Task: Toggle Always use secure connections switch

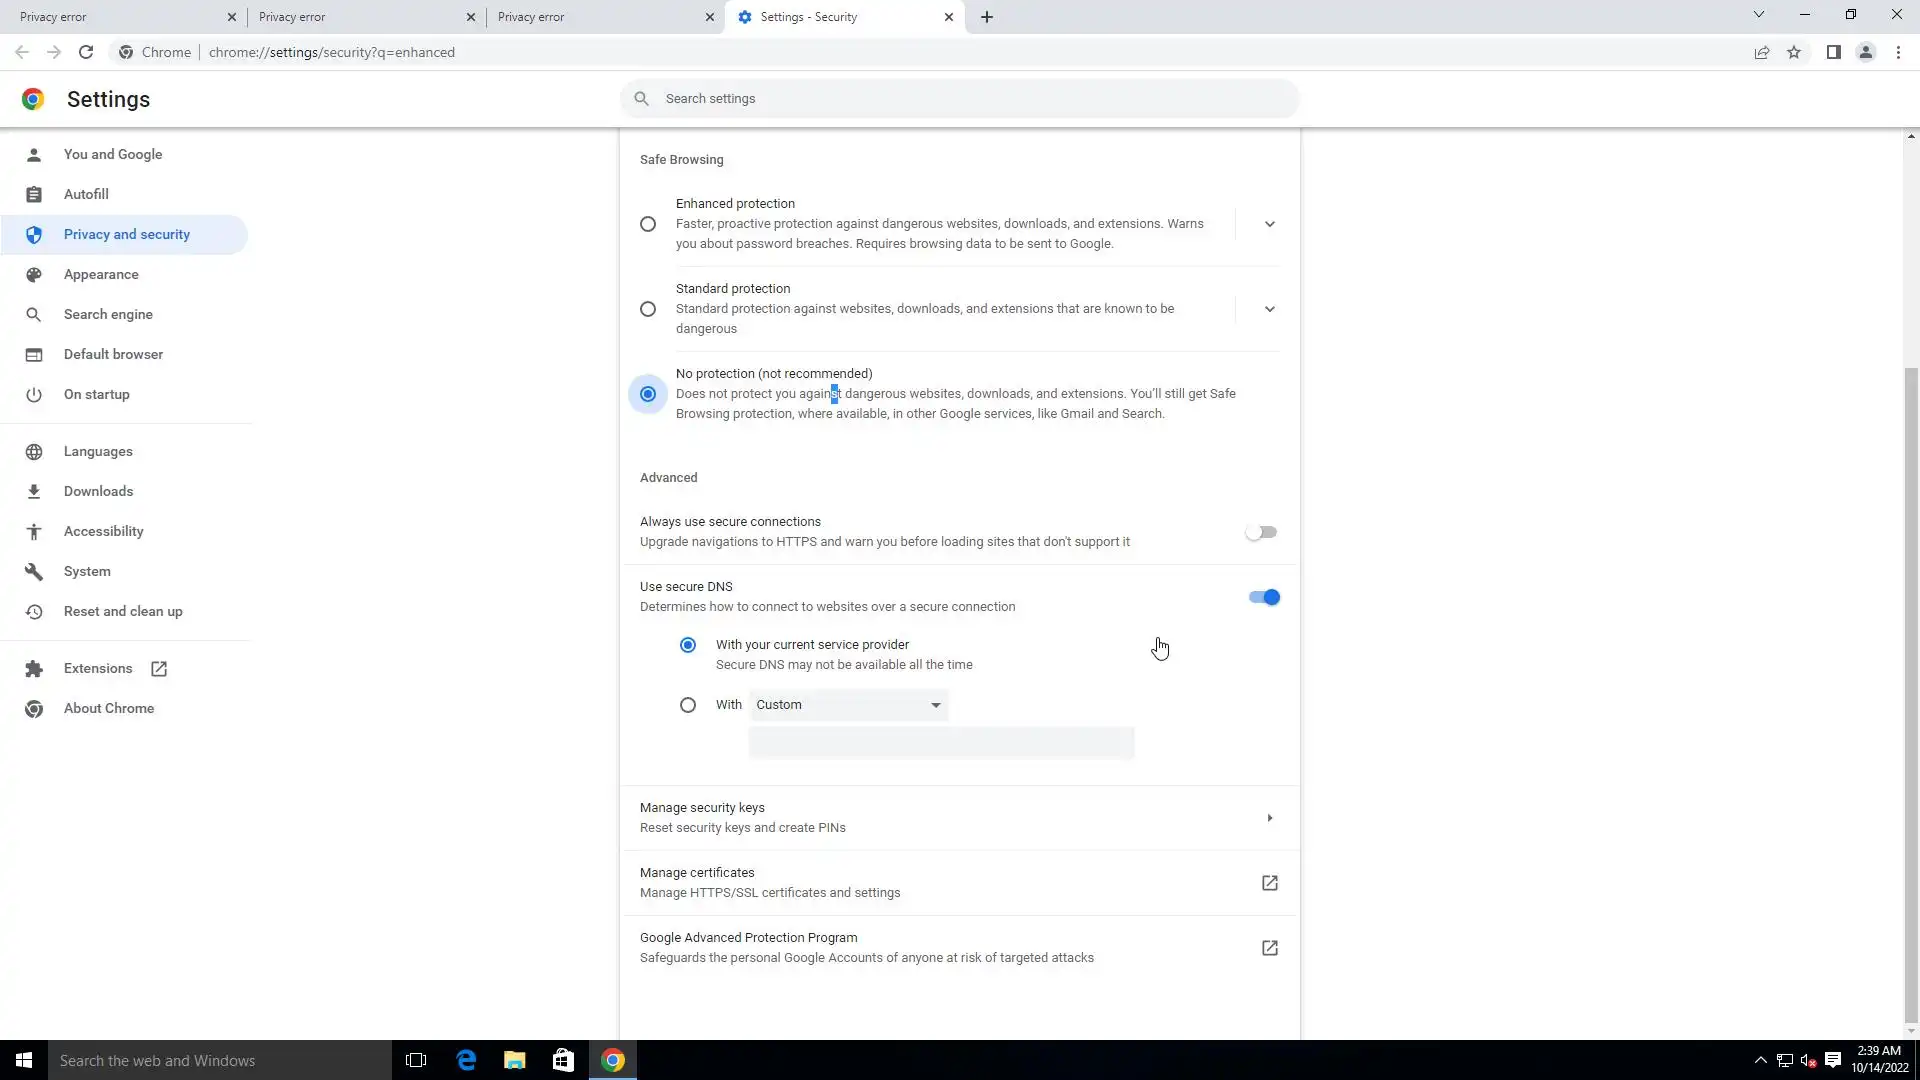Action: (x=1261, y=532)
